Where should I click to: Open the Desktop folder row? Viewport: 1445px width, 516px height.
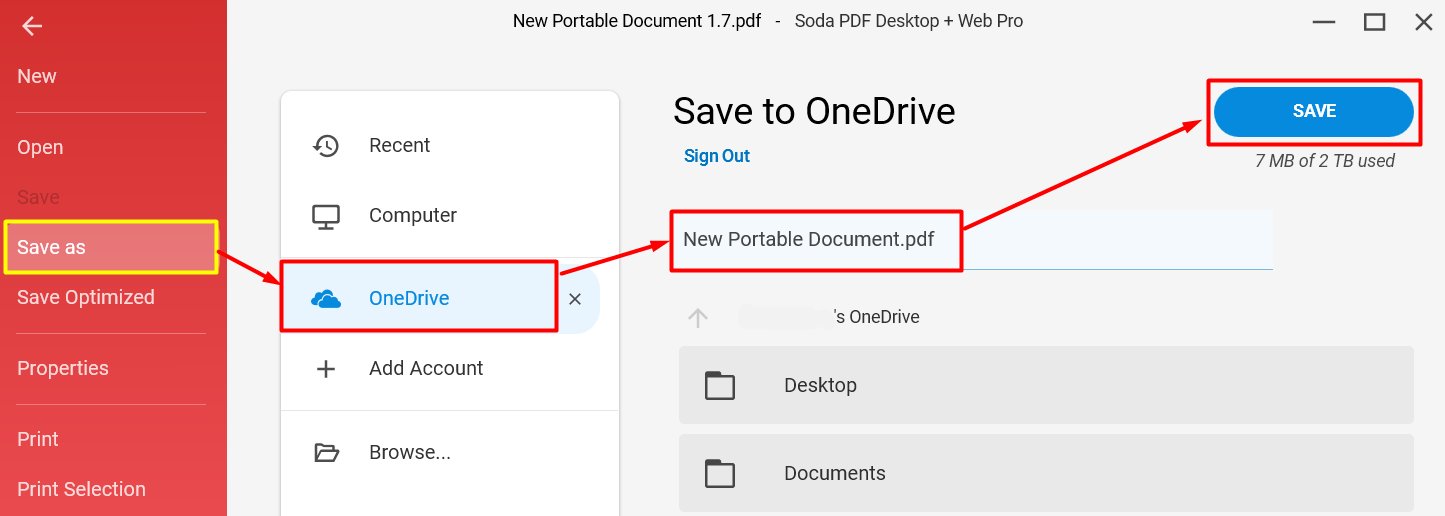[1046, 385]
